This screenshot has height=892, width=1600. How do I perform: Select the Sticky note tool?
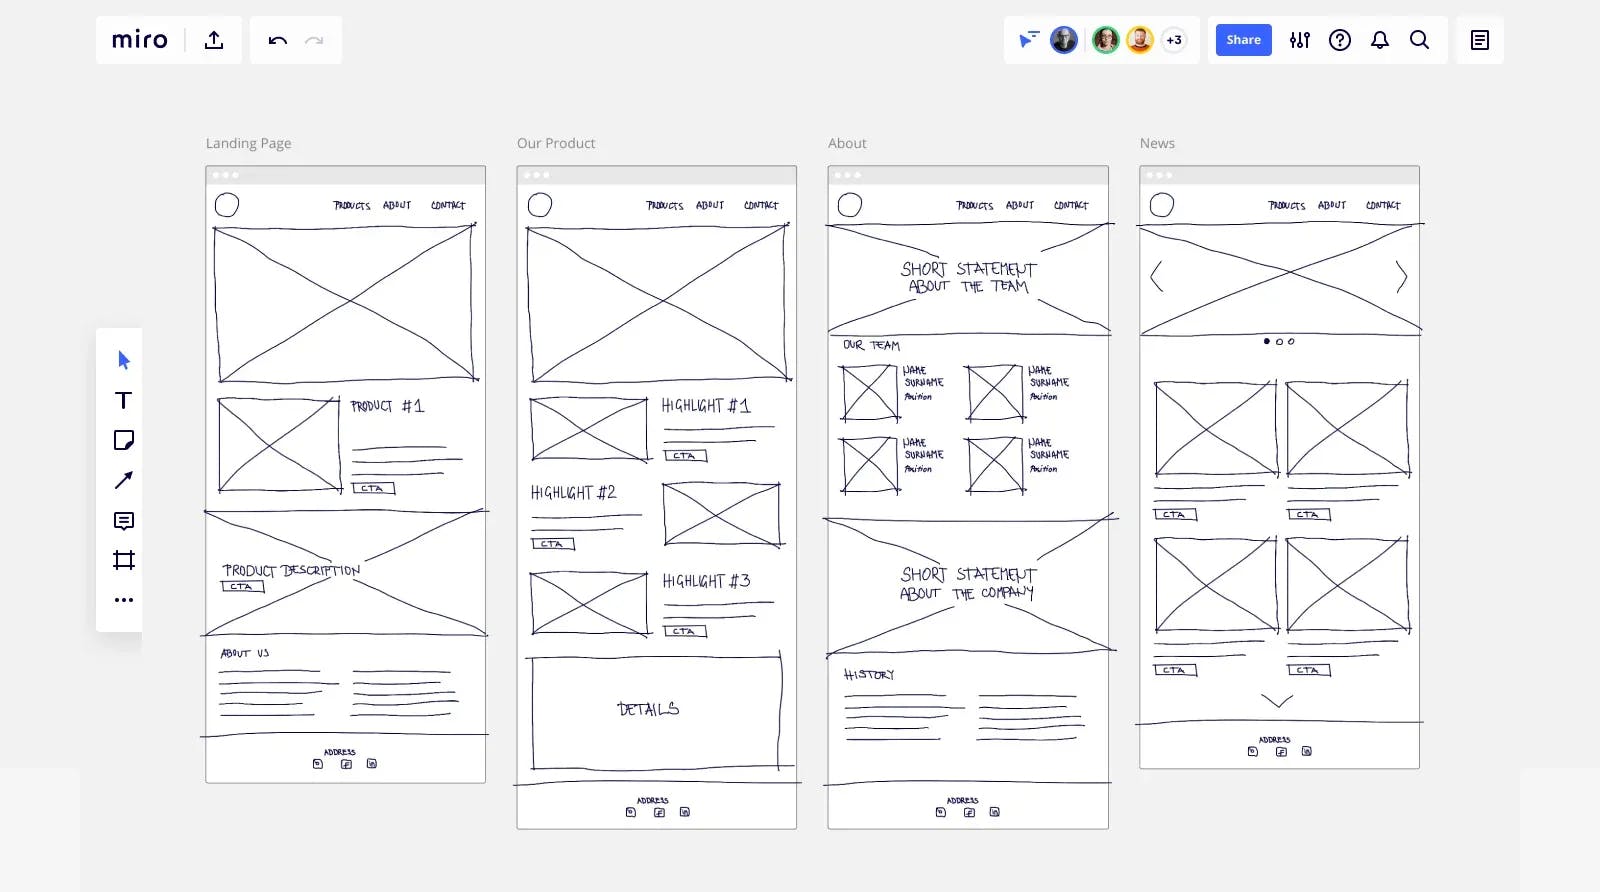click(x=124, y=440)
